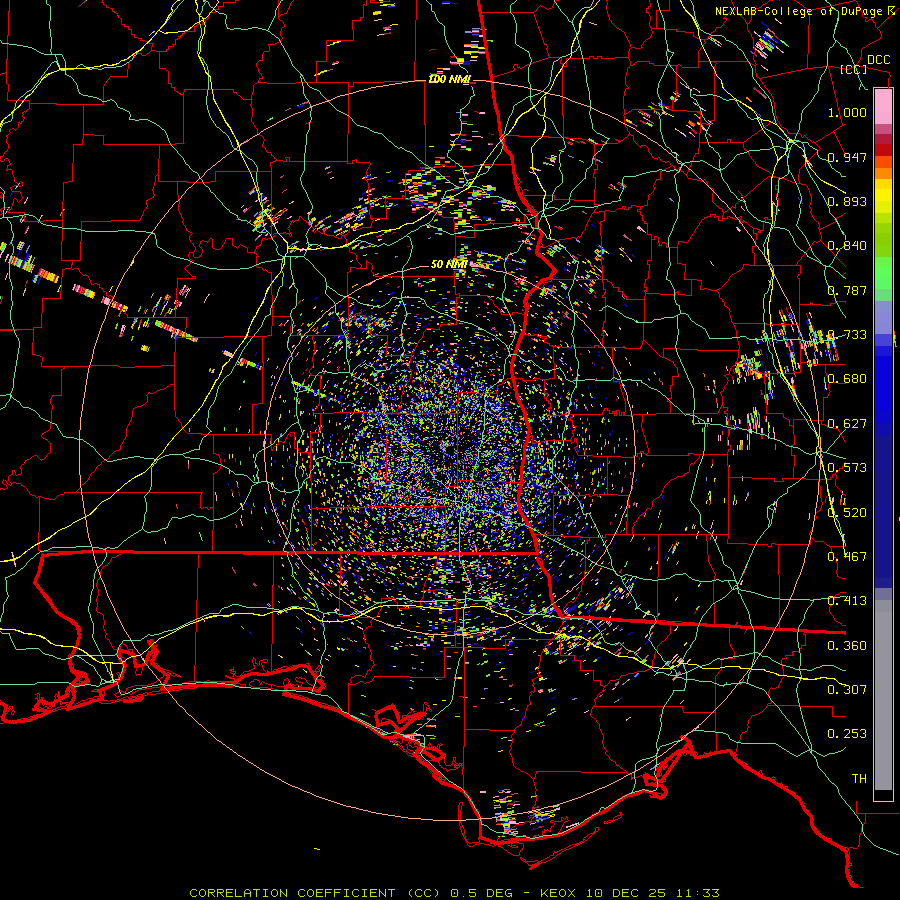Click the 0.253 scale value
Screen dimensions: 900x900
[x=847, y=734]
